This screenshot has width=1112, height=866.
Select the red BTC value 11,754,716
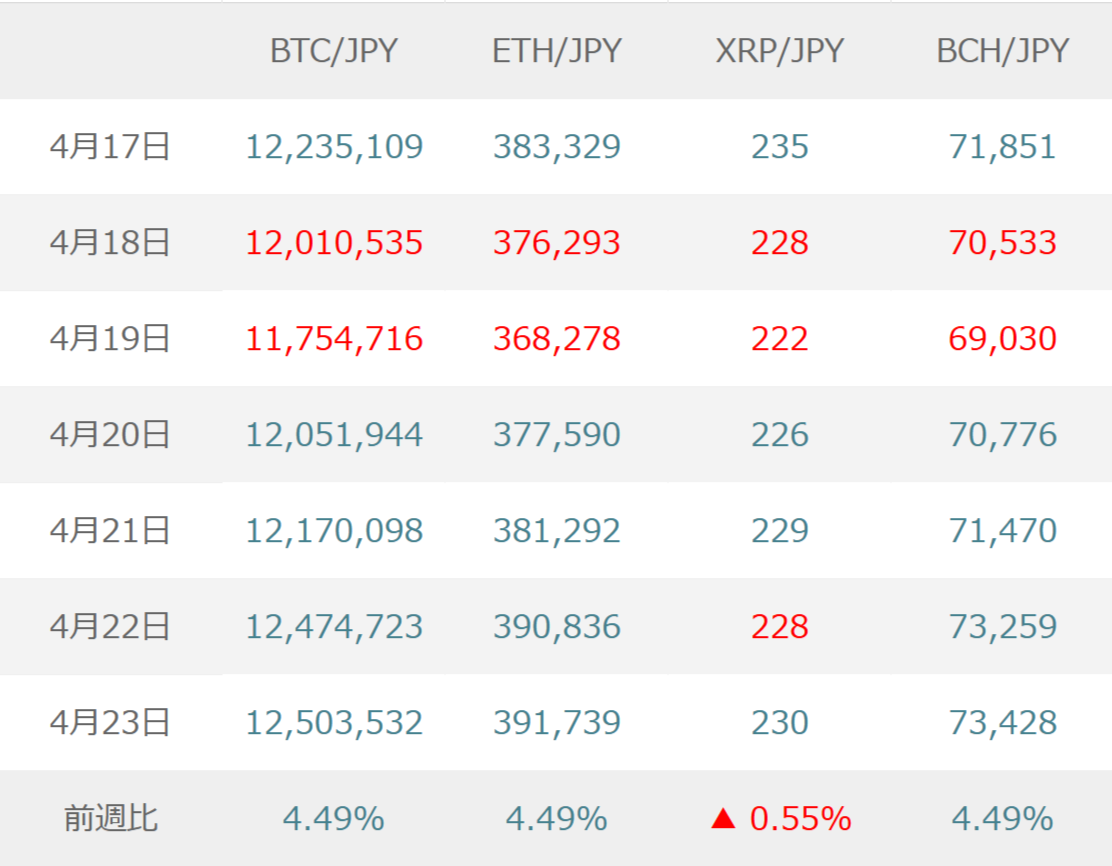point(334,339)
